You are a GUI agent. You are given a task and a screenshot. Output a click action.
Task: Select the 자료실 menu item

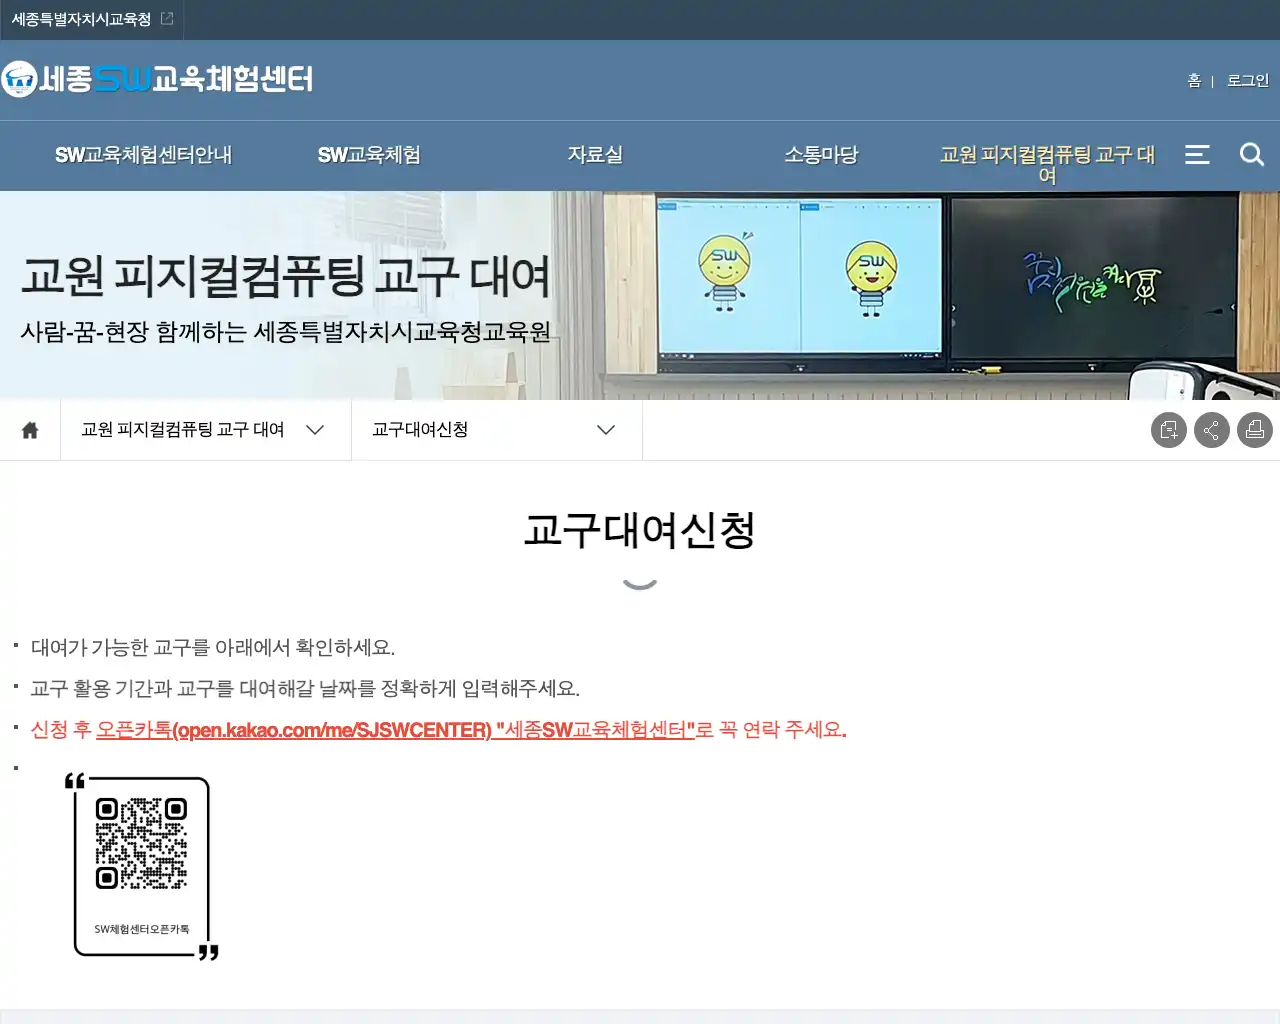[x=595, y=155]
